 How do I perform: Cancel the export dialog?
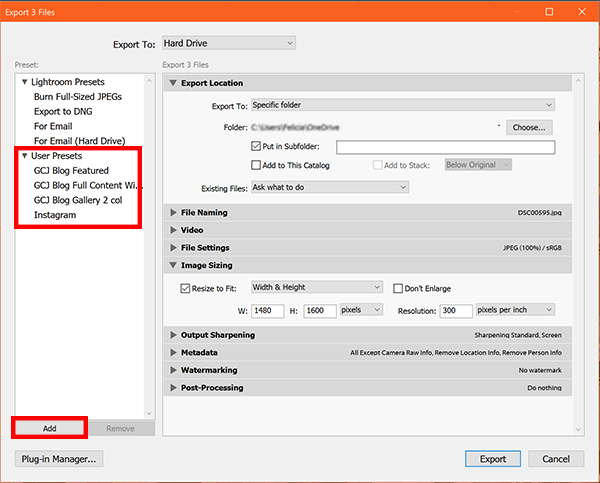tap(556, 459)
